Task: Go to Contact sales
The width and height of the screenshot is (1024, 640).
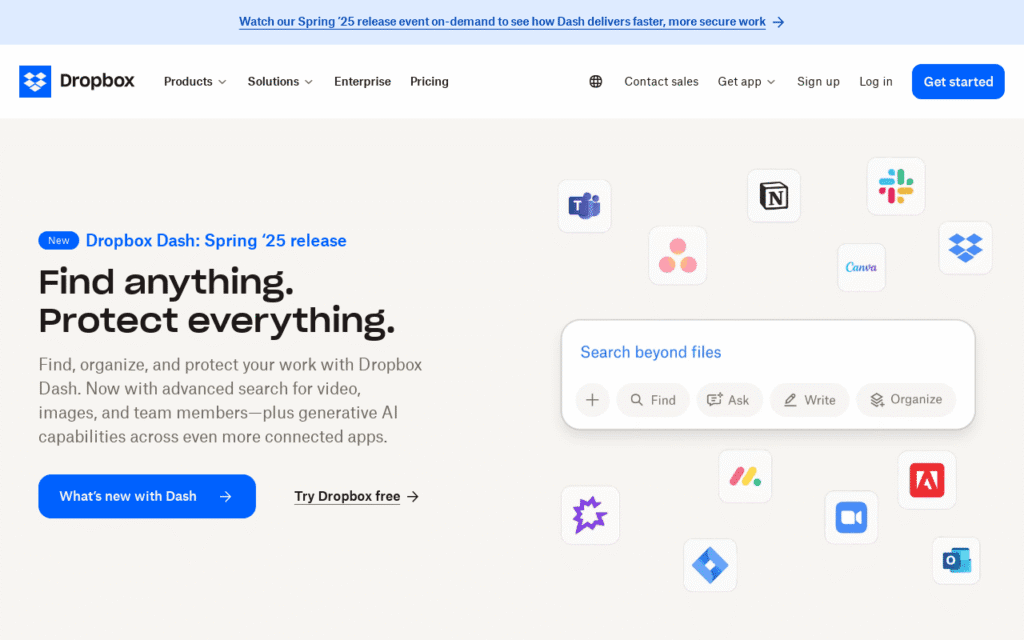Action: pos(661,82)
